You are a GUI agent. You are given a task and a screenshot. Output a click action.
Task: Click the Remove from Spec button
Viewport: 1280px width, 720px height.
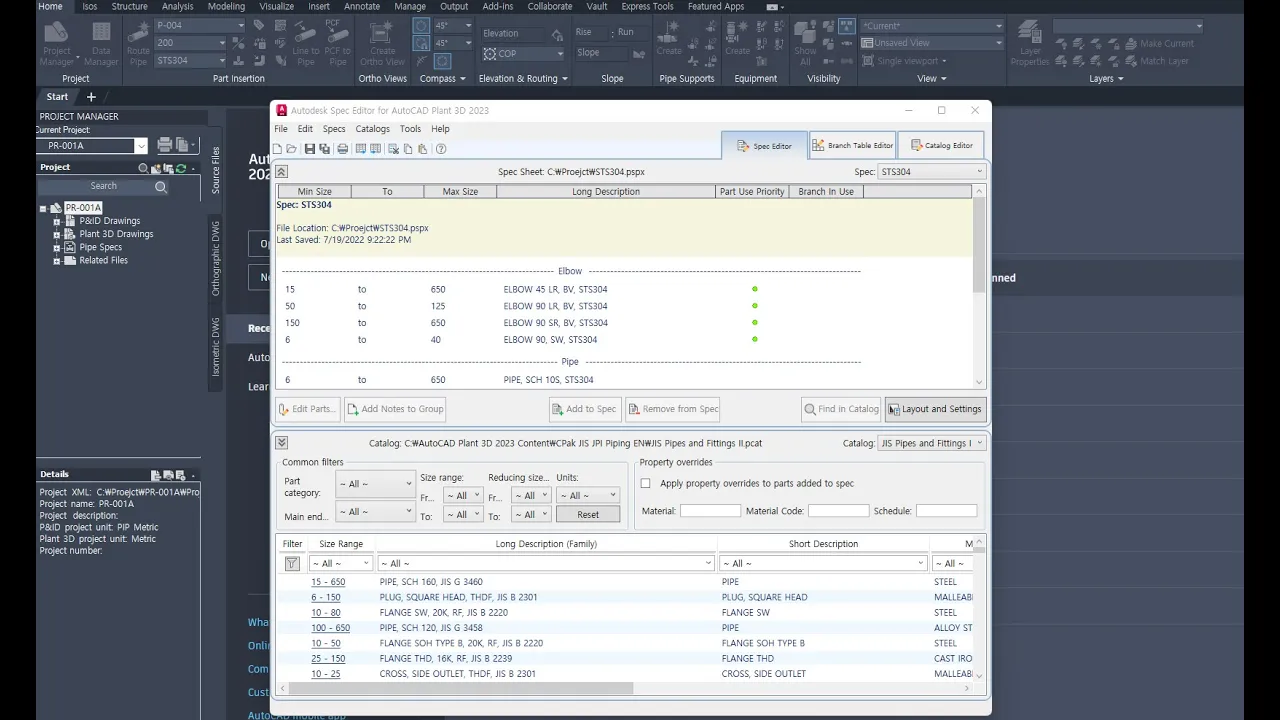[673, 409]
